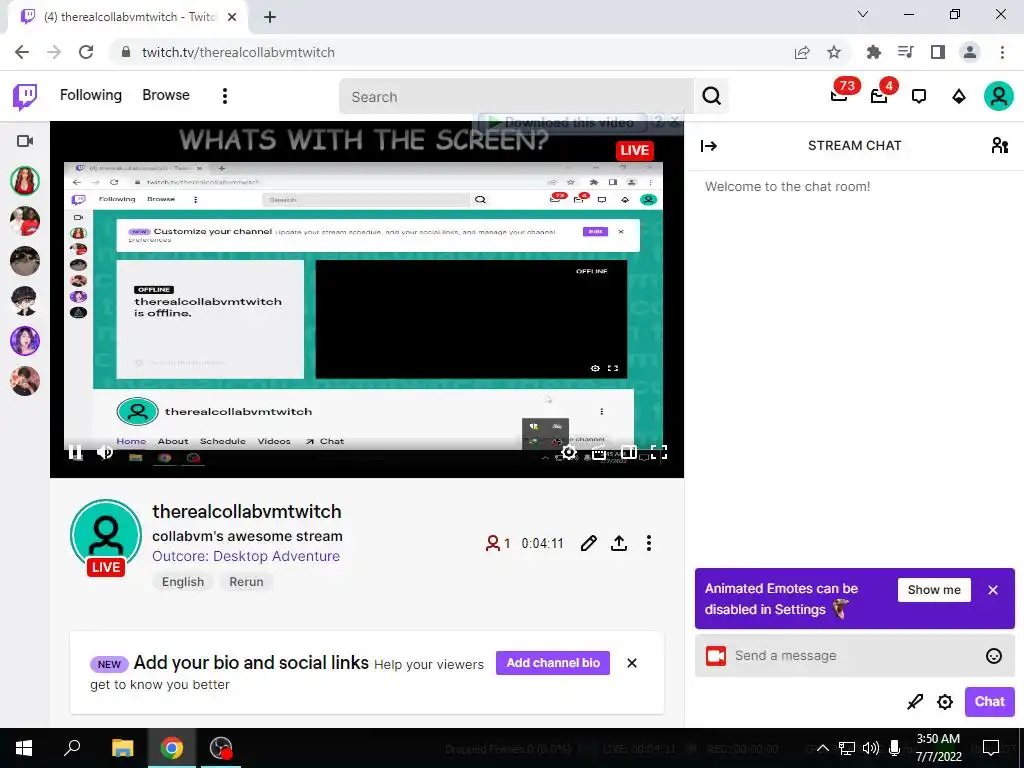Image resolution: width=1024 pixels, height=768 pixels.
Task: Open OBS Studio from the taskbar
Action: pyautogui.click(x=221, y=748)
